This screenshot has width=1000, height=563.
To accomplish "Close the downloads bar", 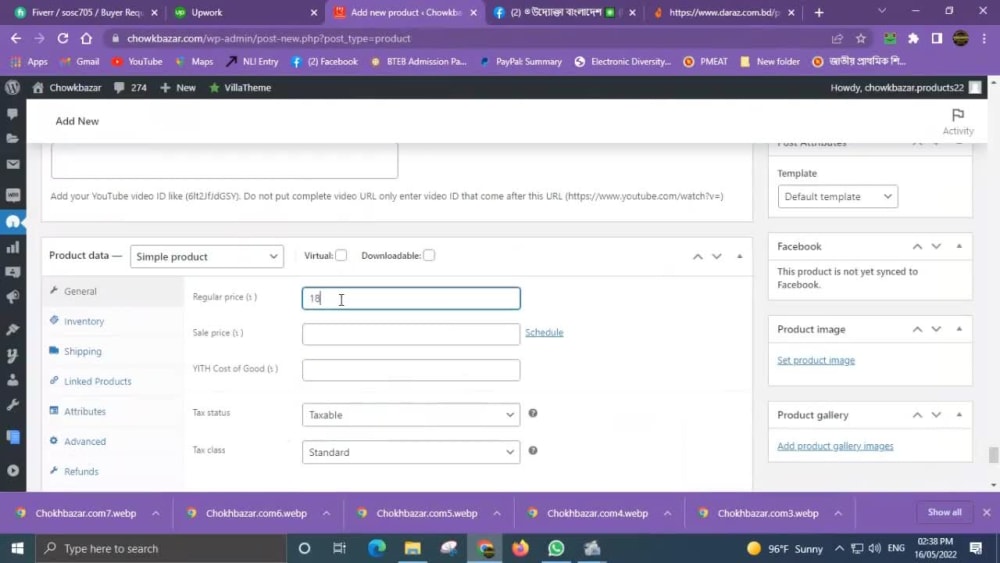I will coord(986,513).
